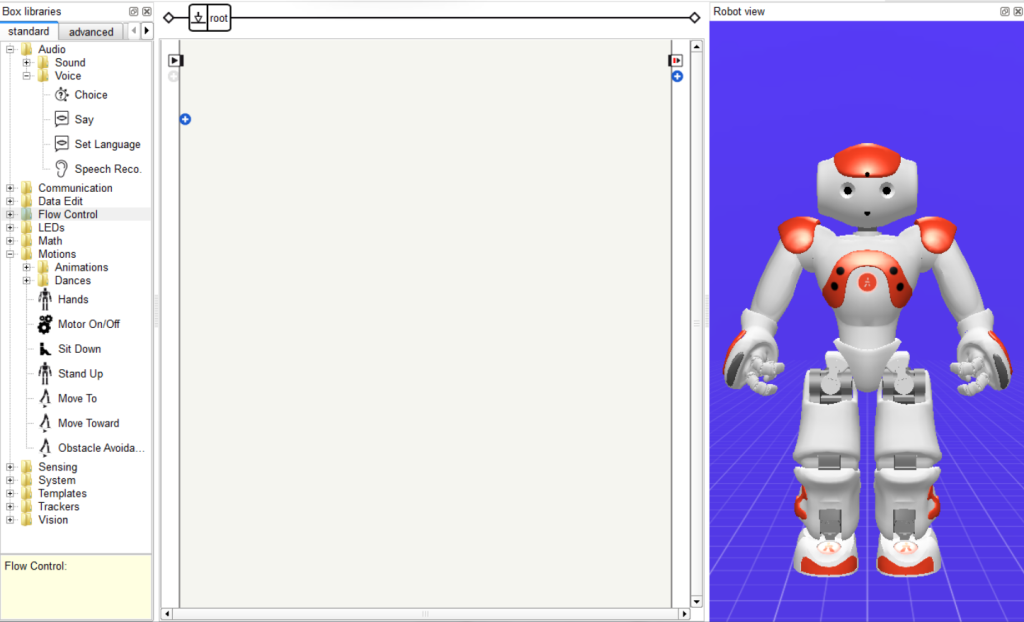Select the Flow Control tree item
This screenshot has width=1024, height=622.
click(68, 215)
